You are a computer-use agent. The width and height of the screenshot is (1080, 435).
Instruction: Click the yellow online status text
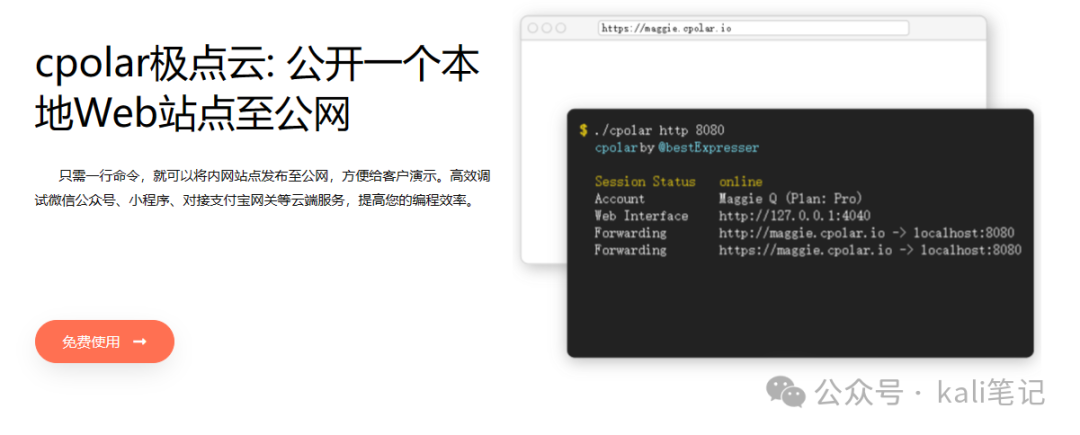pyautogui.click(x=741, y=182)
